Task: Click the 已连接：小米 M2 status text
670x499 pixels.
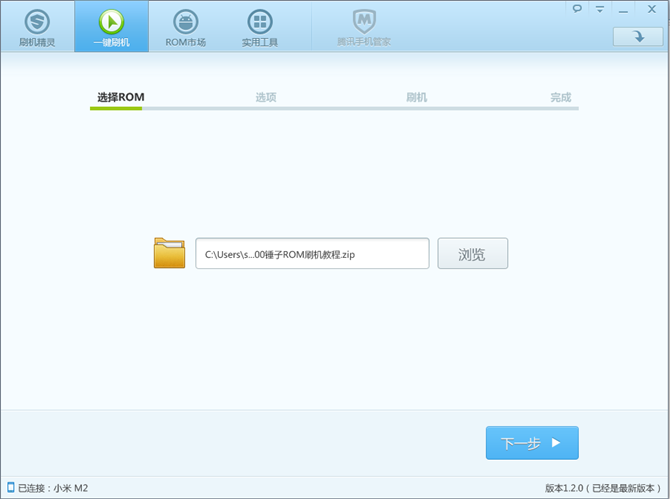Action: pos(53,488)
